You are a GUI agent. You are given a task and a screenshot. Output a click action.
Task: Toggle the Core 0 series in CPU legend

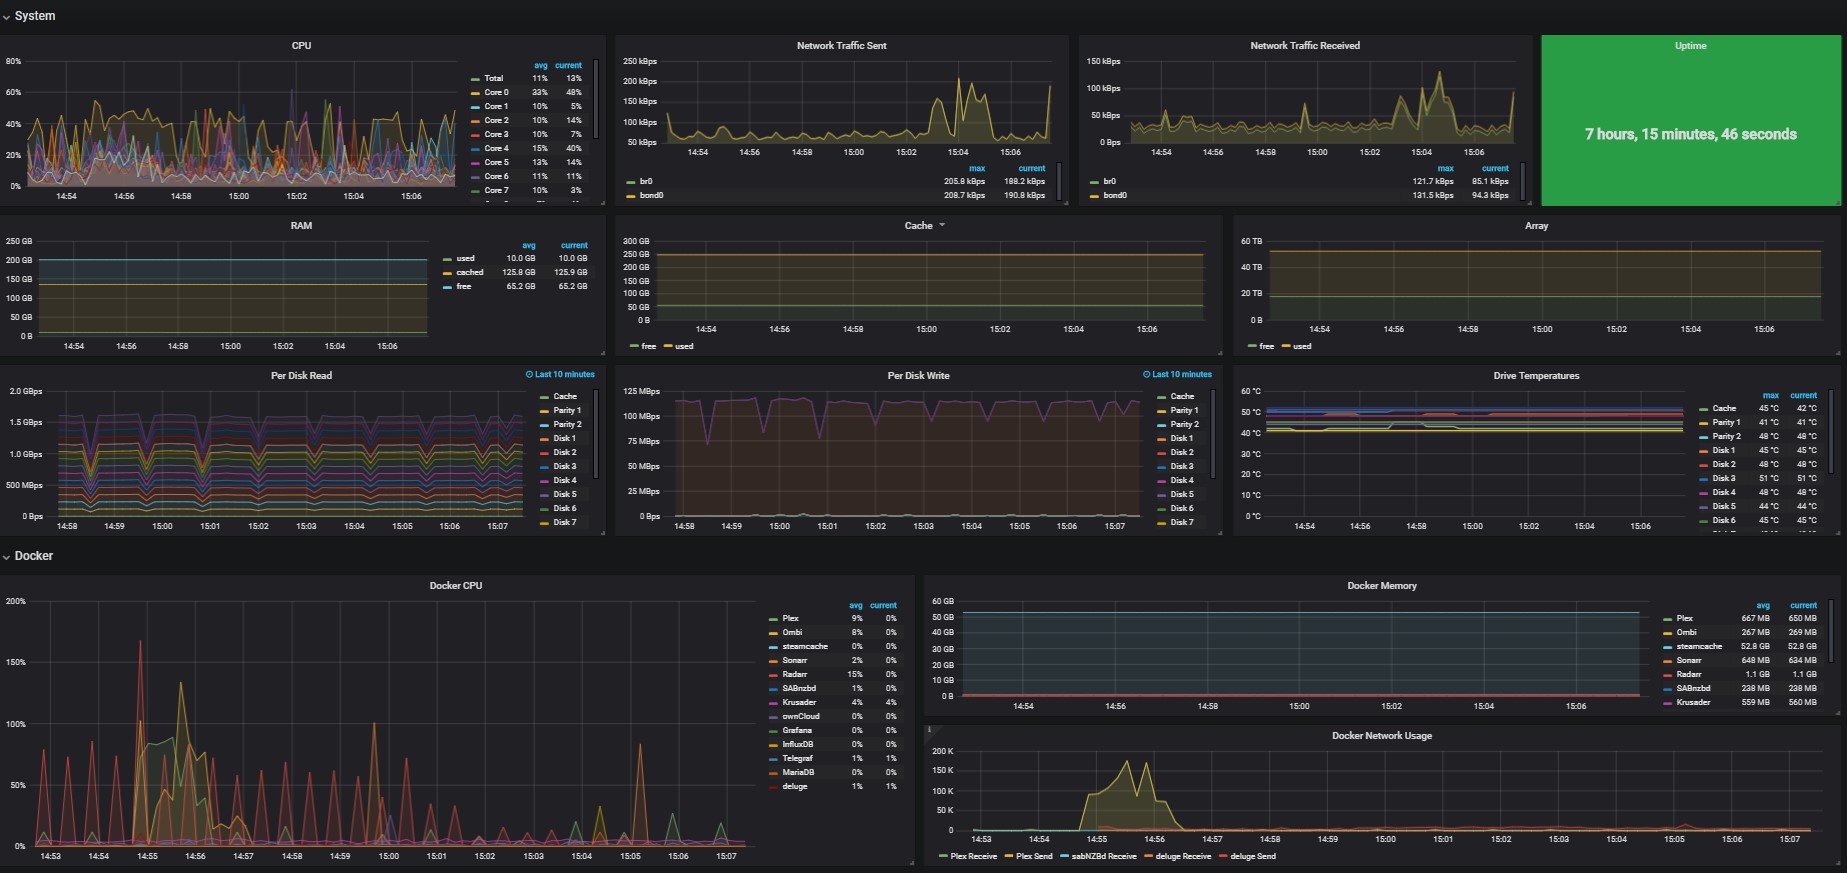(496, 92)
